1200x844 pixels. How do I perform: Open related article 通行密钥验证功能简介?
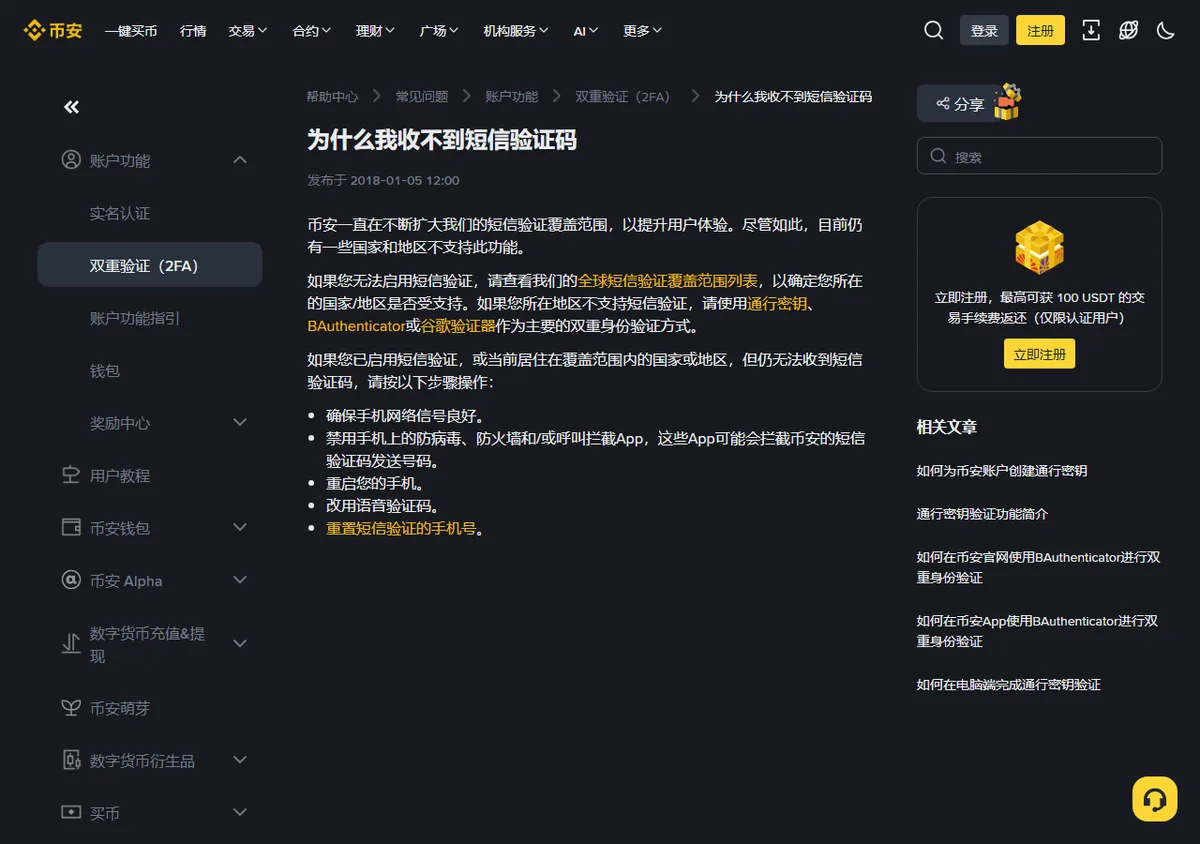pyautogui.click(x=982, y=513)
